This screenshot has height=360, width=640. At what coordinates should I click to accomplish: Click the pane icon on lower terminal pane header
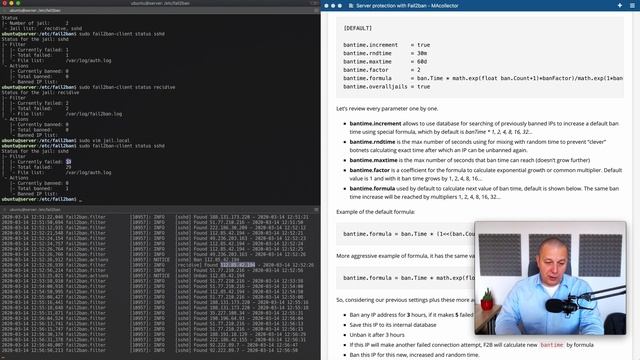click(x=316, y=209)
